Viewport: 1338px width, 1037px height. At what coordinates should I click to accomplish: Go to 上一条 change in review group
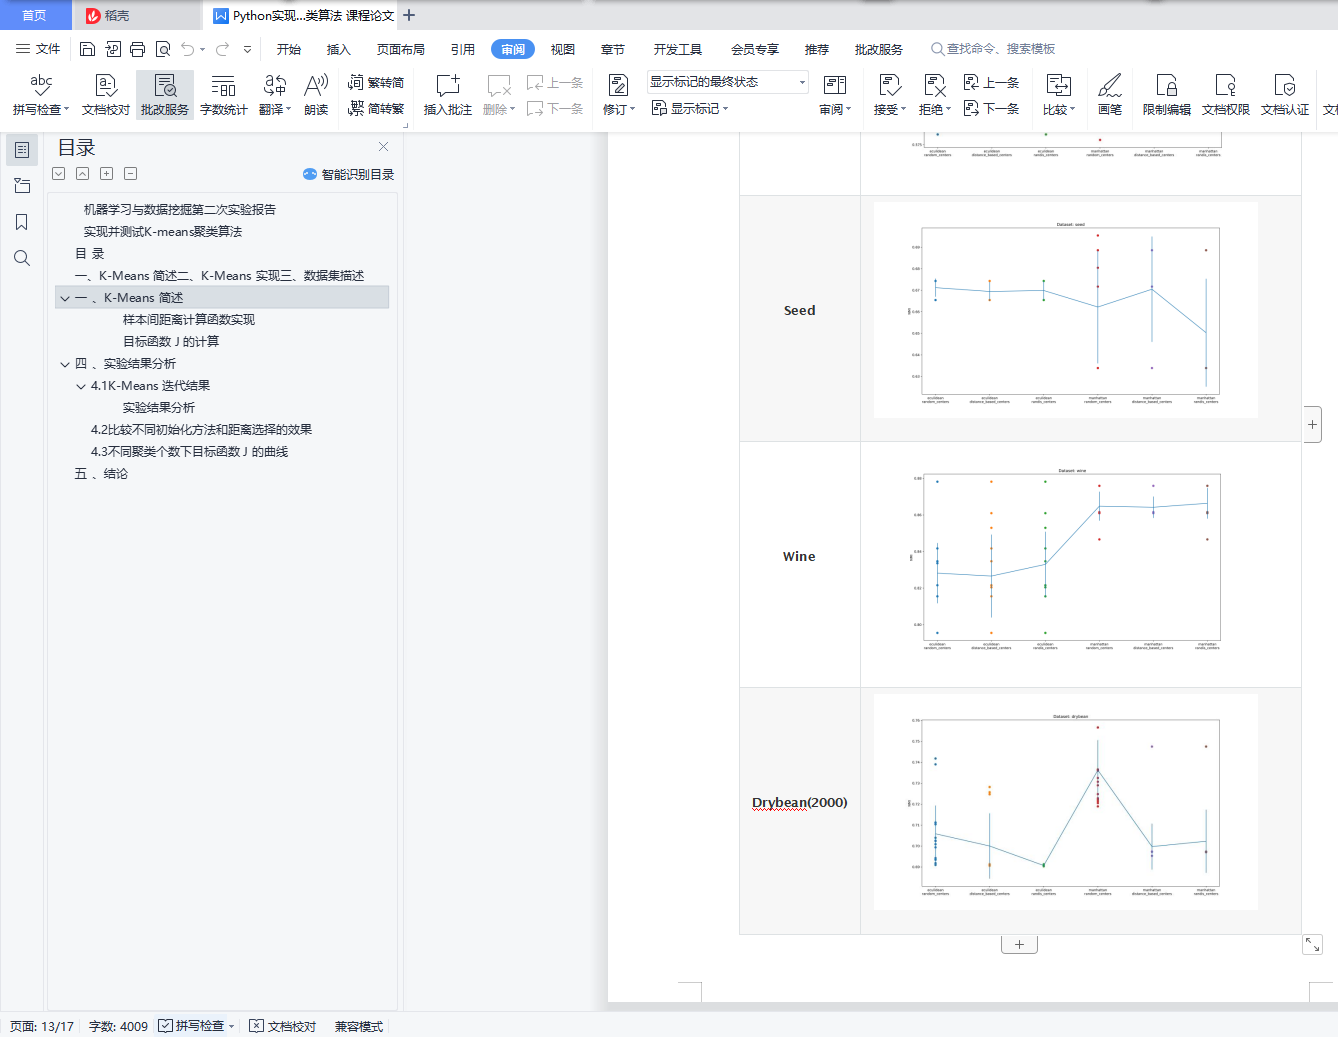click(x=991, y=83)
